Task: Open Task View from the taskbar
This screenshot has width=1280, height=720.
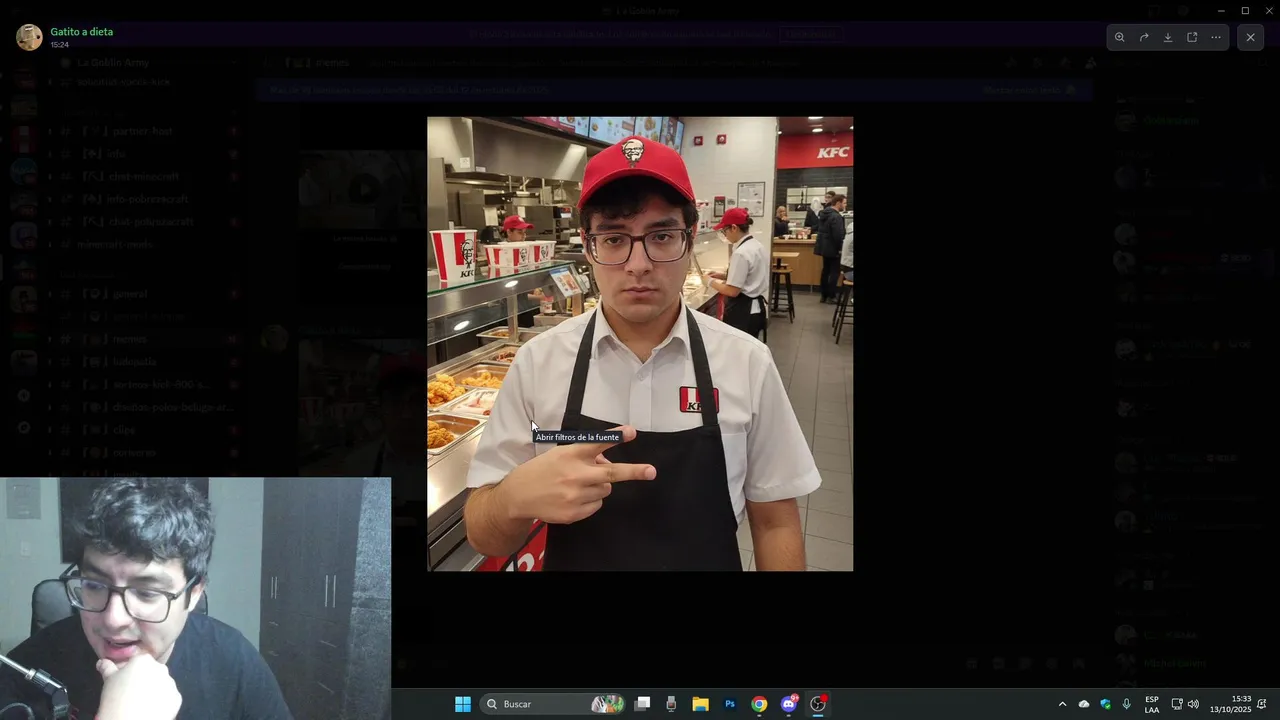Action: tap(643, 704)
